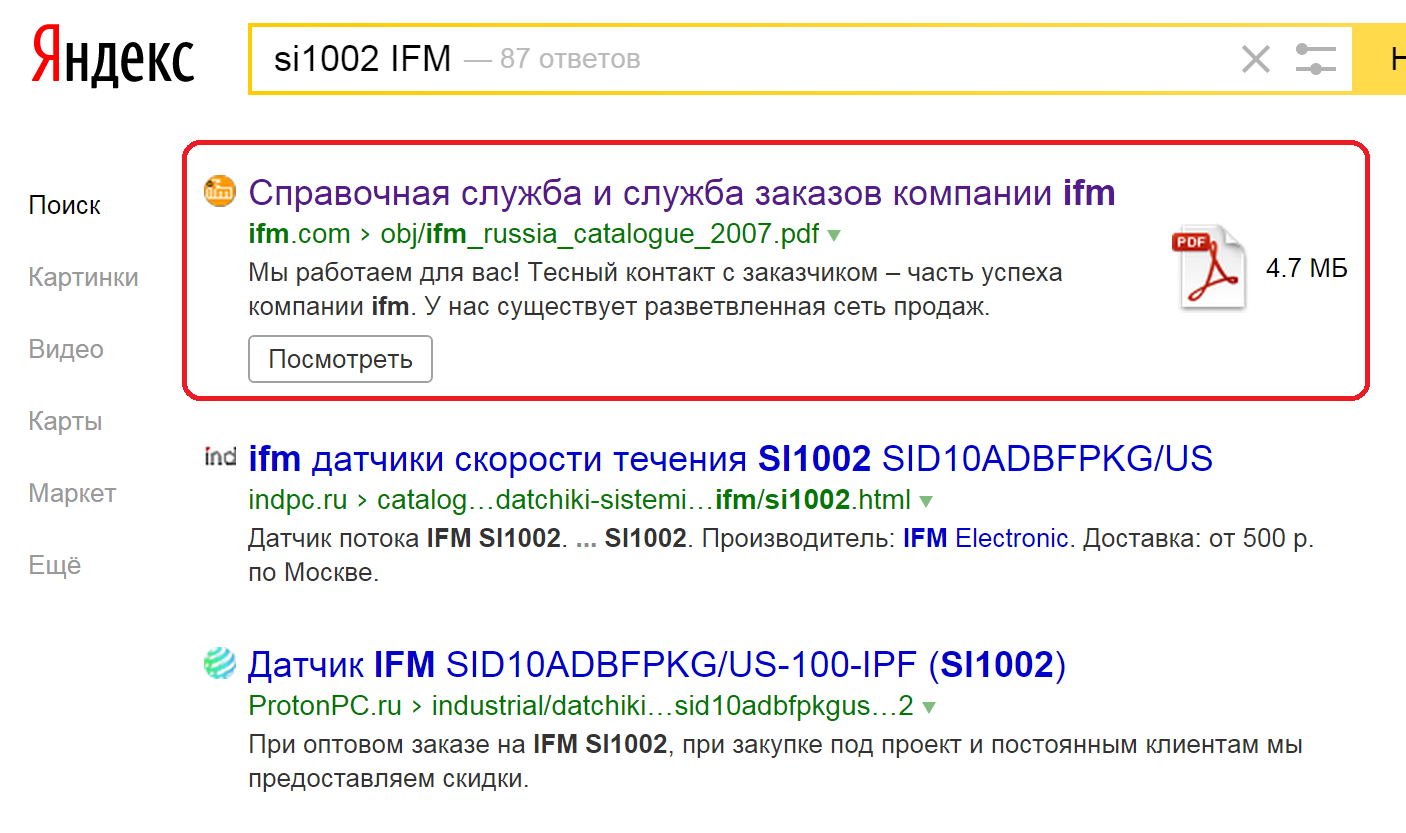The image size is (1406, 833).
Task: Select the Поиск tab in the sidebar
Action: [65, 205]
